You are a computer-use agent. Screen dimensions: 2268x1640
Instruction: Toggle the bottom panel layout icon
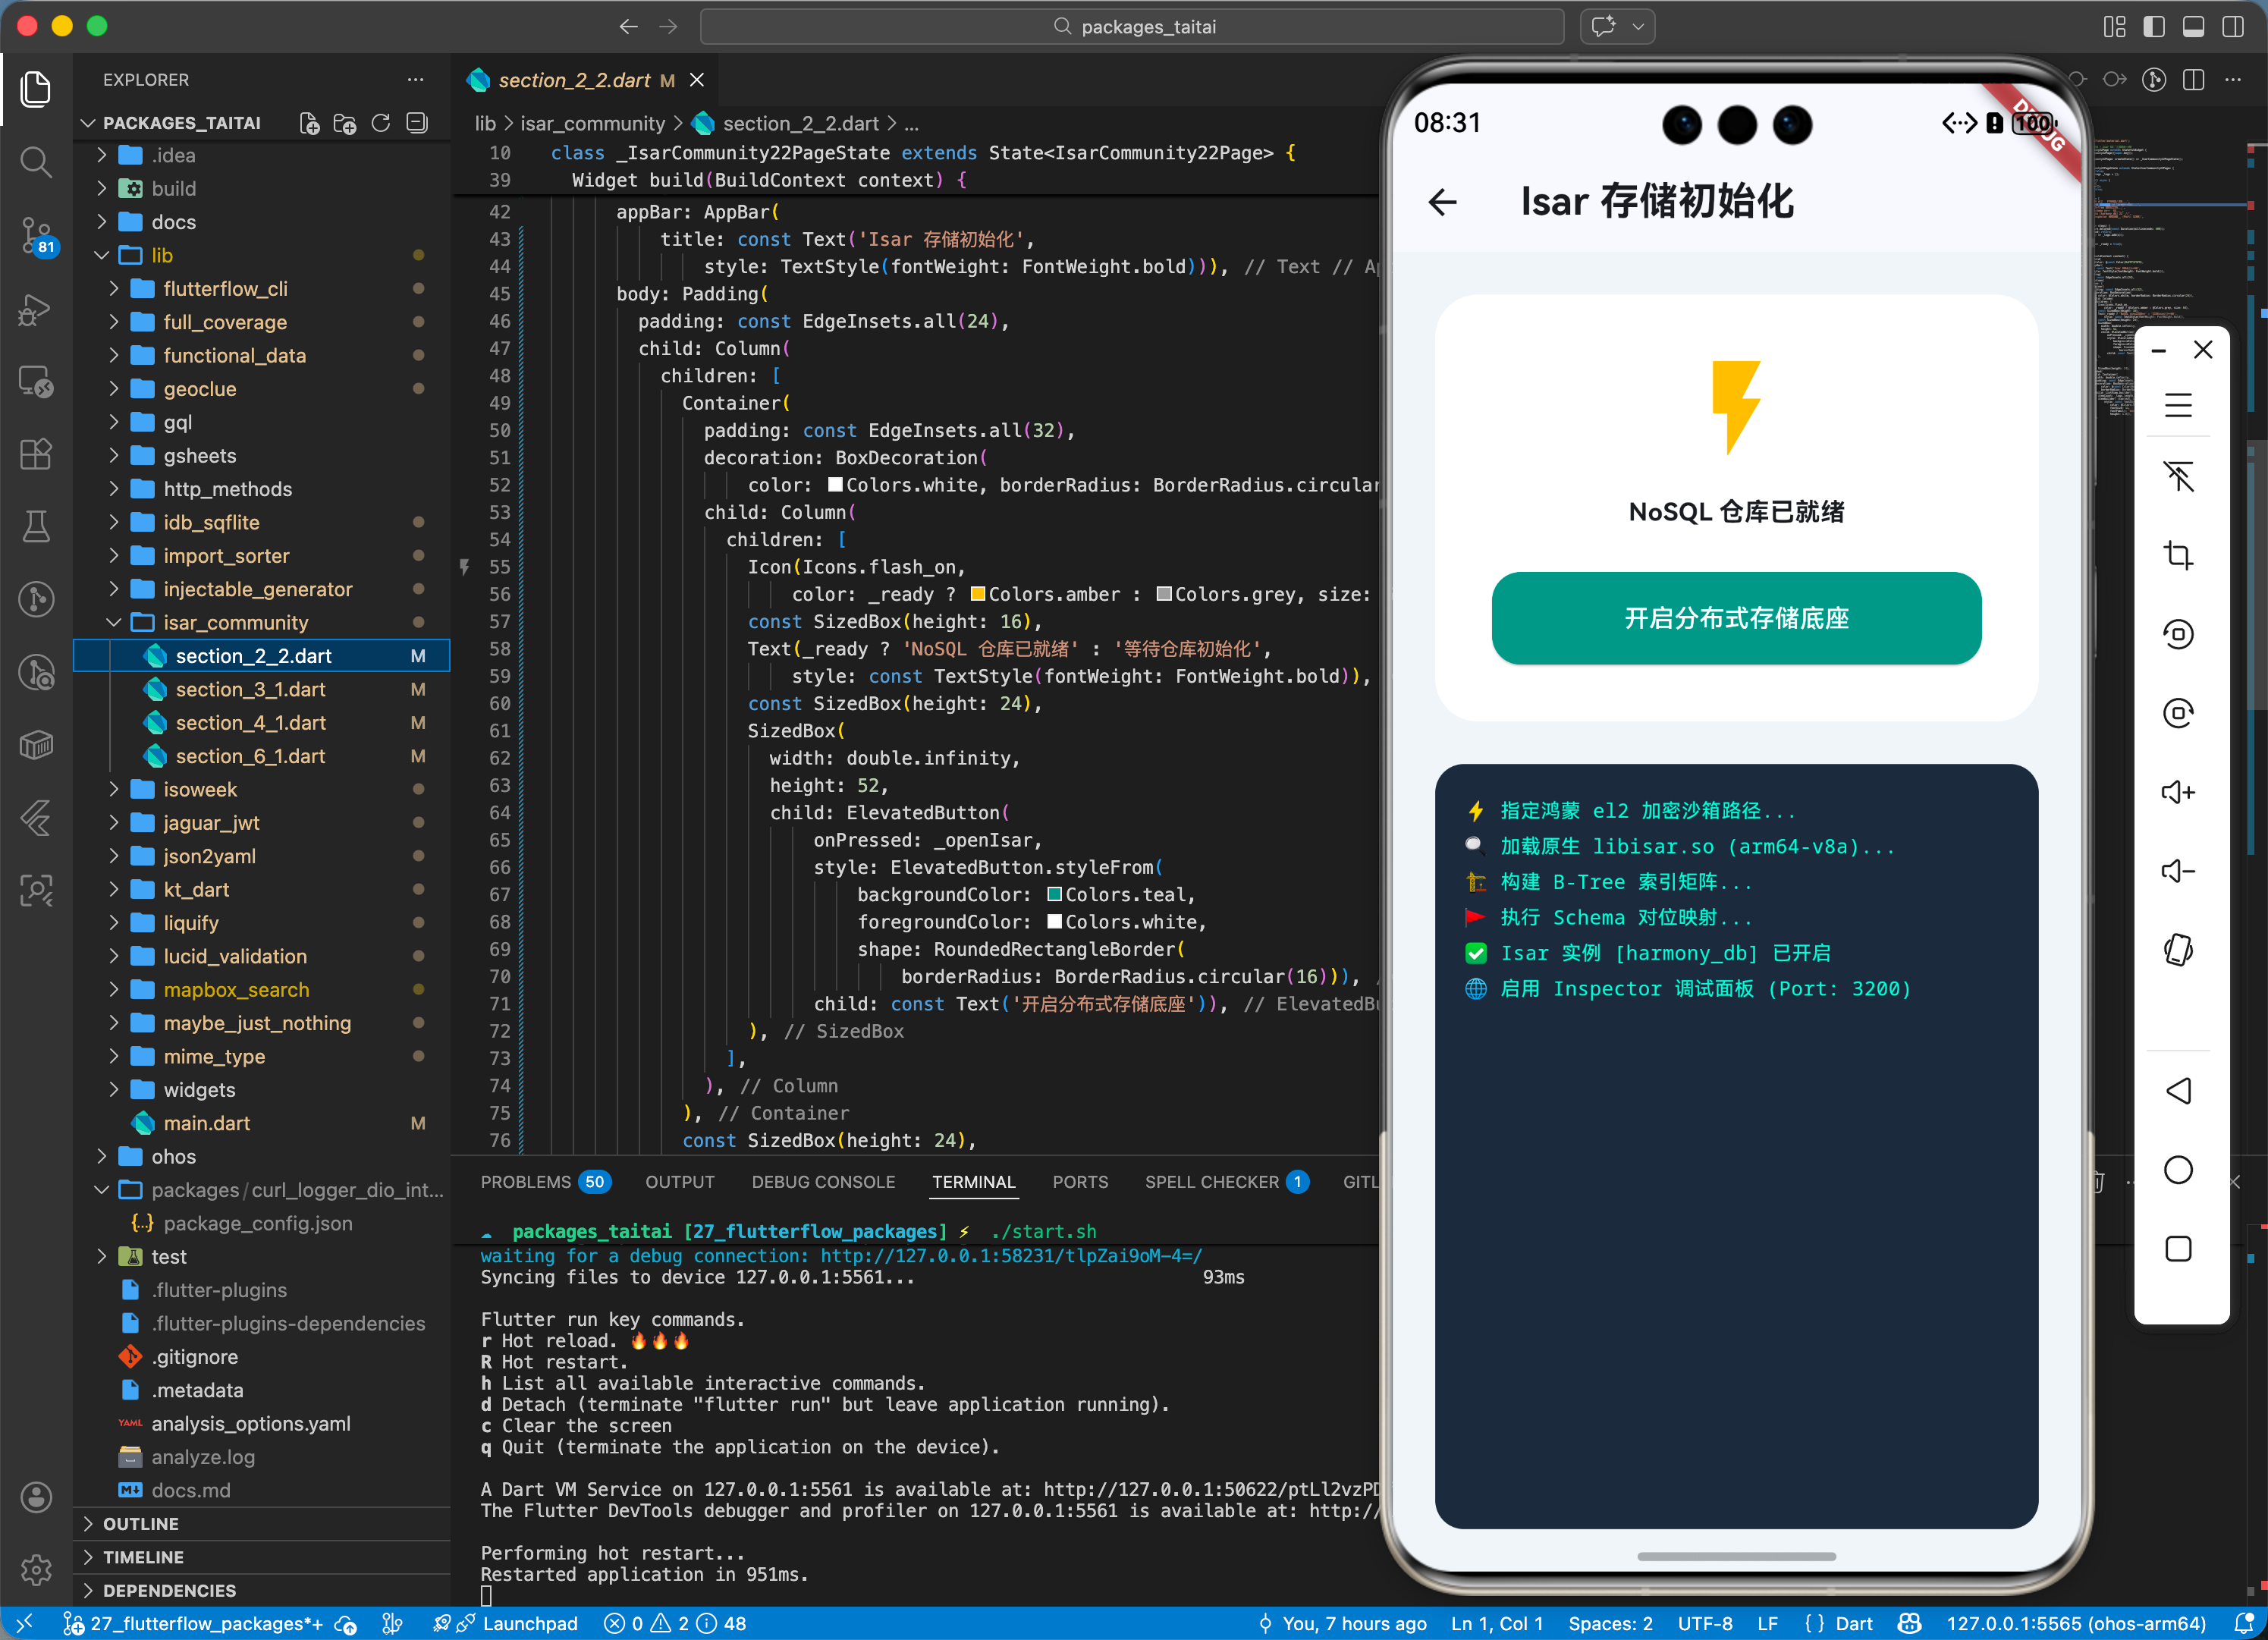click(2193, 27)
